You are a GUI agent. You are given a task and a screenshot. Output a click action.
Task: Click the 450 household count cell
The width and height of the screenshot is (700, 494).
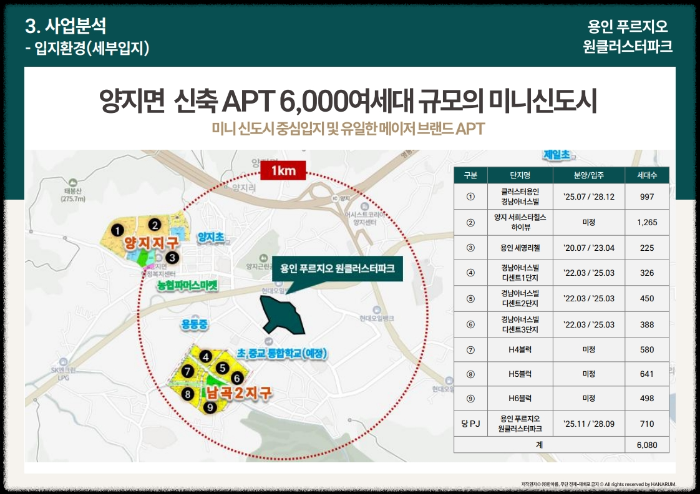pyautogui.click(x=647, y=299)
